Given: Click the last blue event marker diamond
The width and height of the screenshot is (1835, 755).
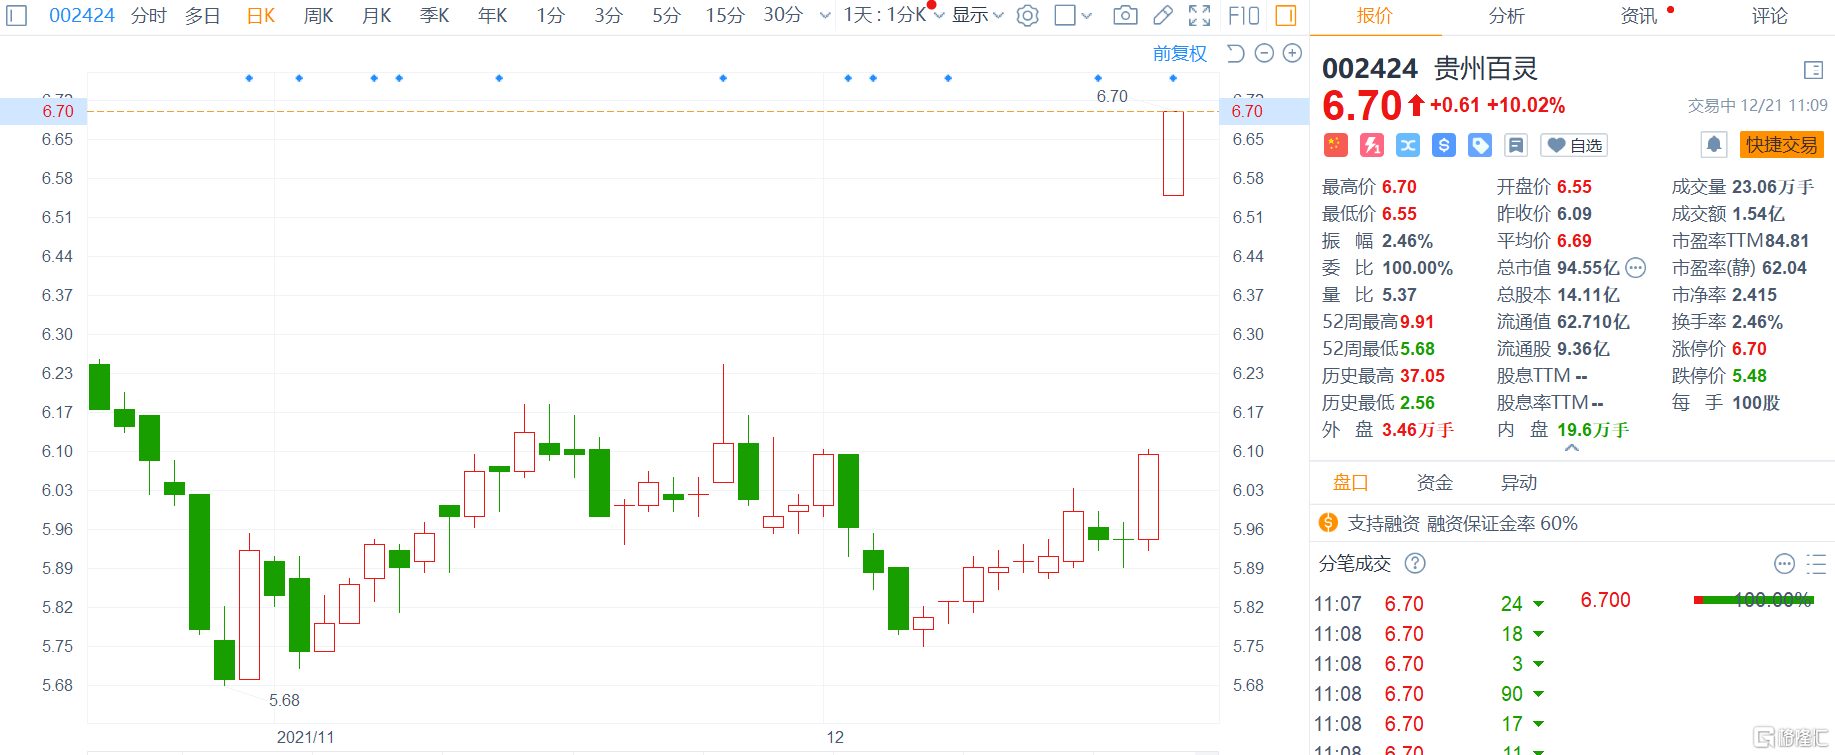Looking at the screenshot, I should point(1173,78).
